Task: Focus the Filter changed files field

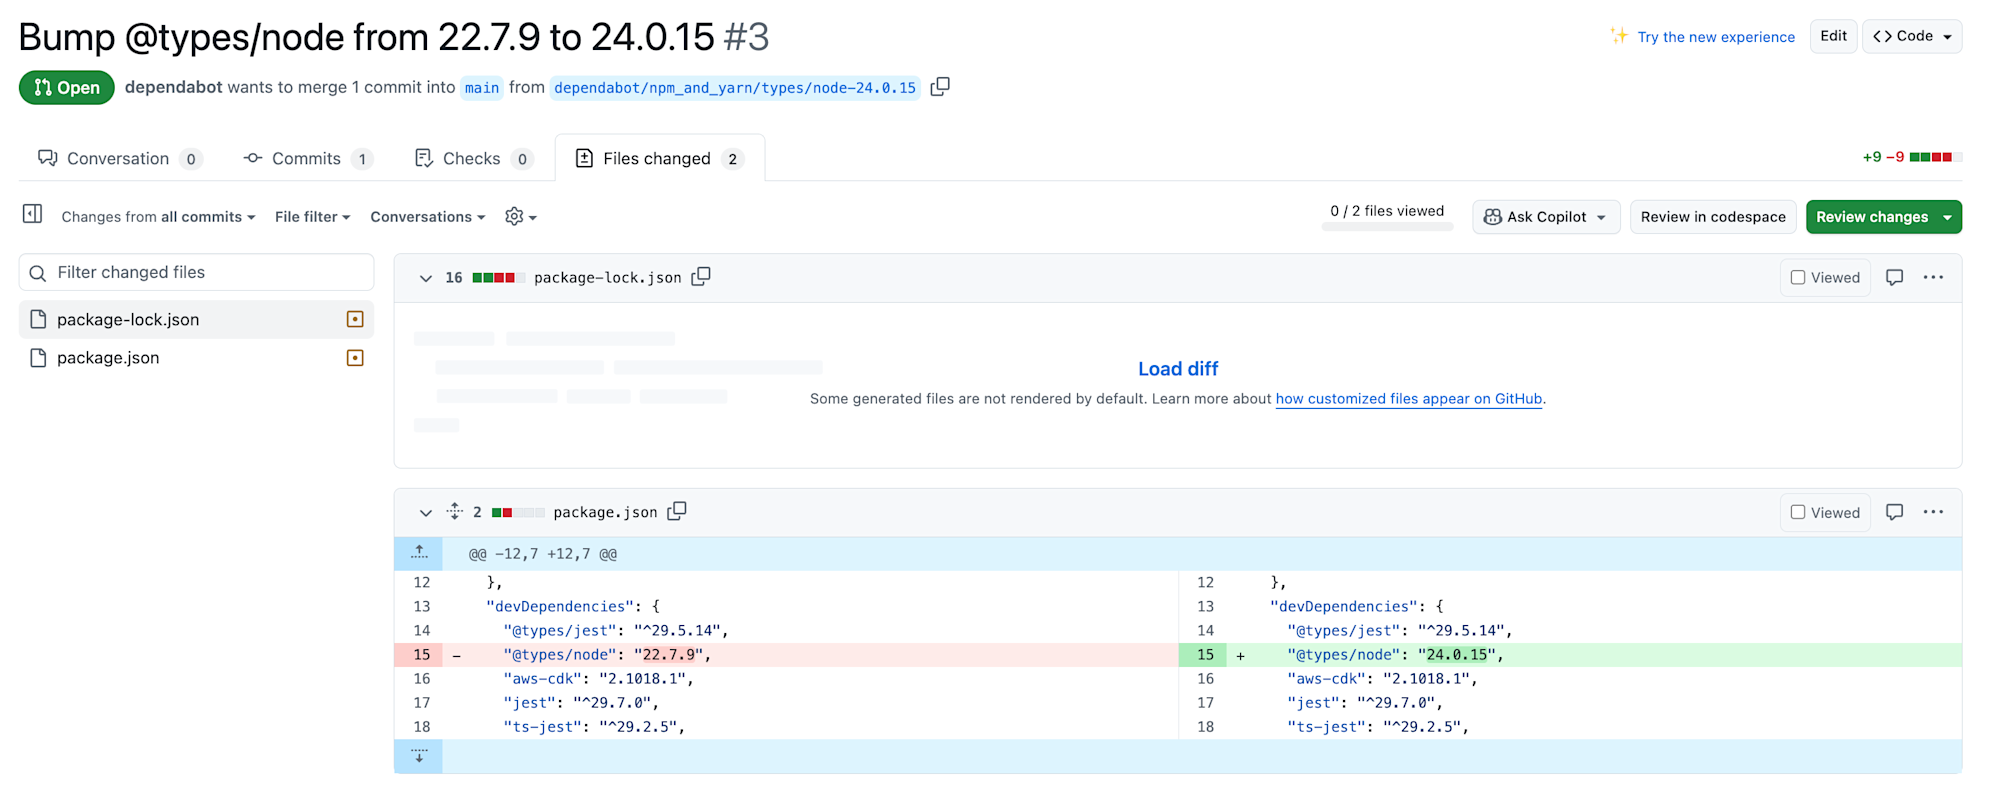Action: [x=197, y=272]
